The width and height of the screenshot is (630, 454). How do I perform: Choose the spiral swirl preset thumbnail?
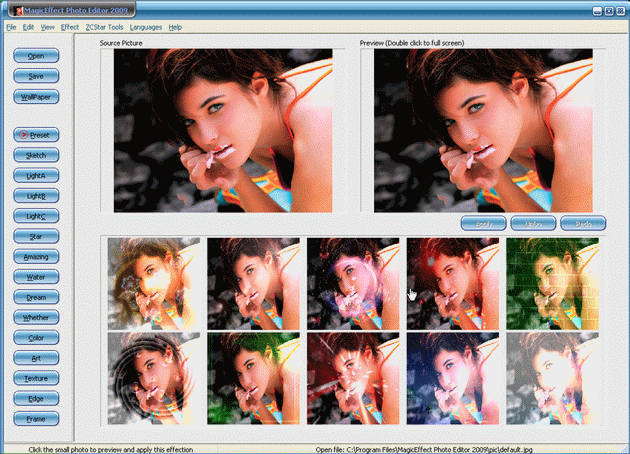(153, 379)
